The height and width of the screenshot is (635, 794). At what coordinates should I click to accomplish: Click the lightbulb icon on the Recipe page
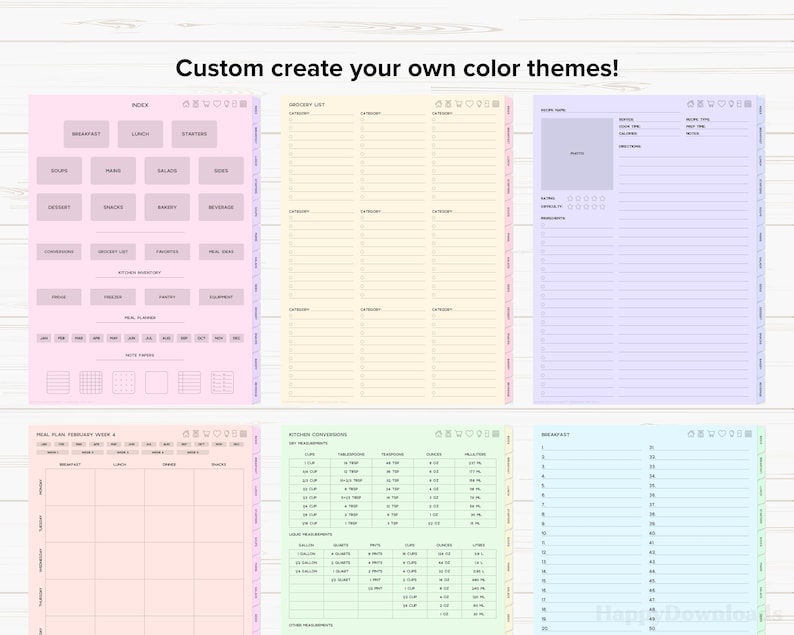(731, 104)
